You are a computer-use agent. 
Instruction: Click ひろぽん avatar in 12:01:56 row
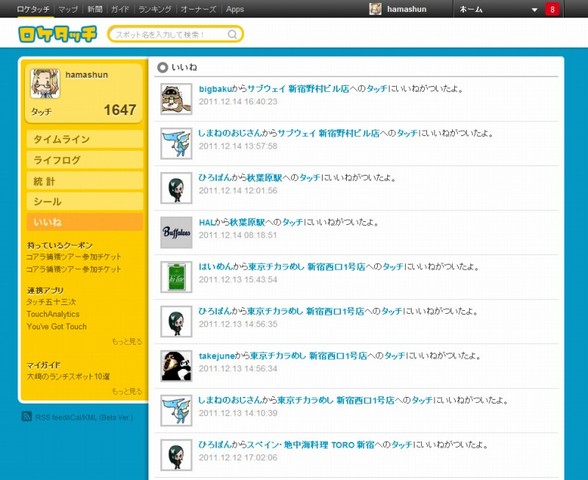[x=176, y=188]
